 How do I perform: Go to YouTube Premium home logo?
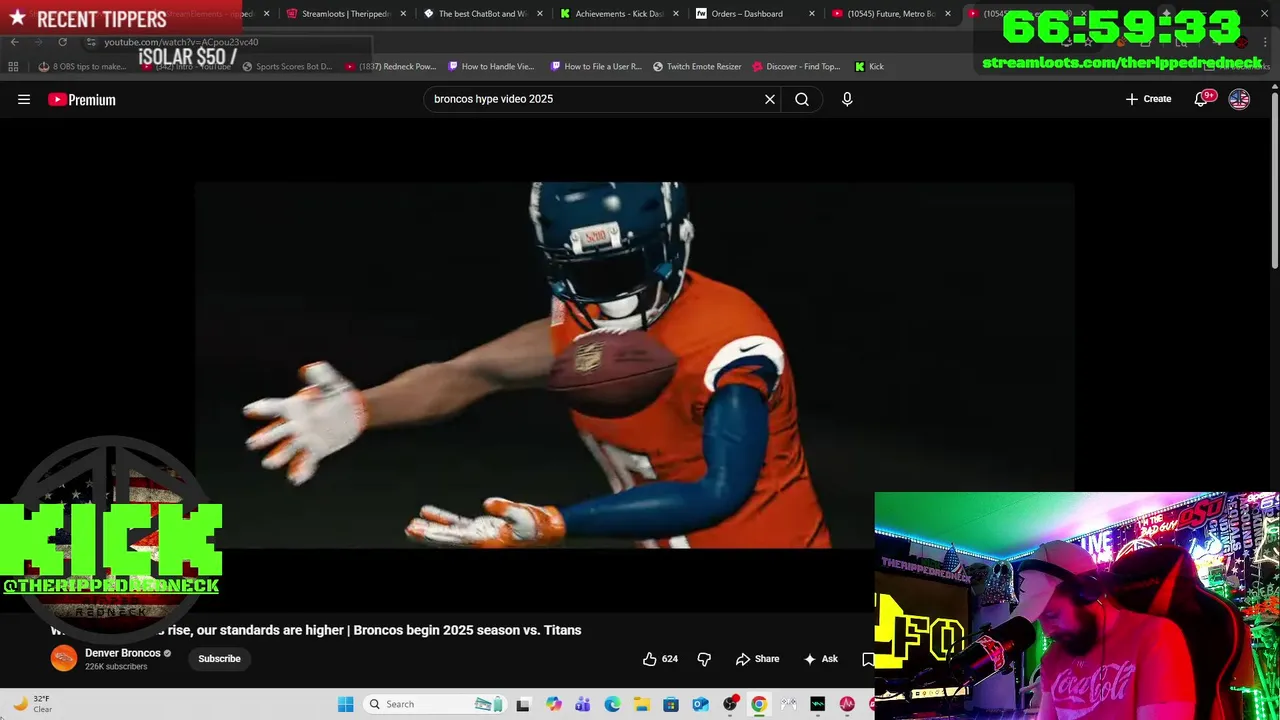[x=82, y=99]
